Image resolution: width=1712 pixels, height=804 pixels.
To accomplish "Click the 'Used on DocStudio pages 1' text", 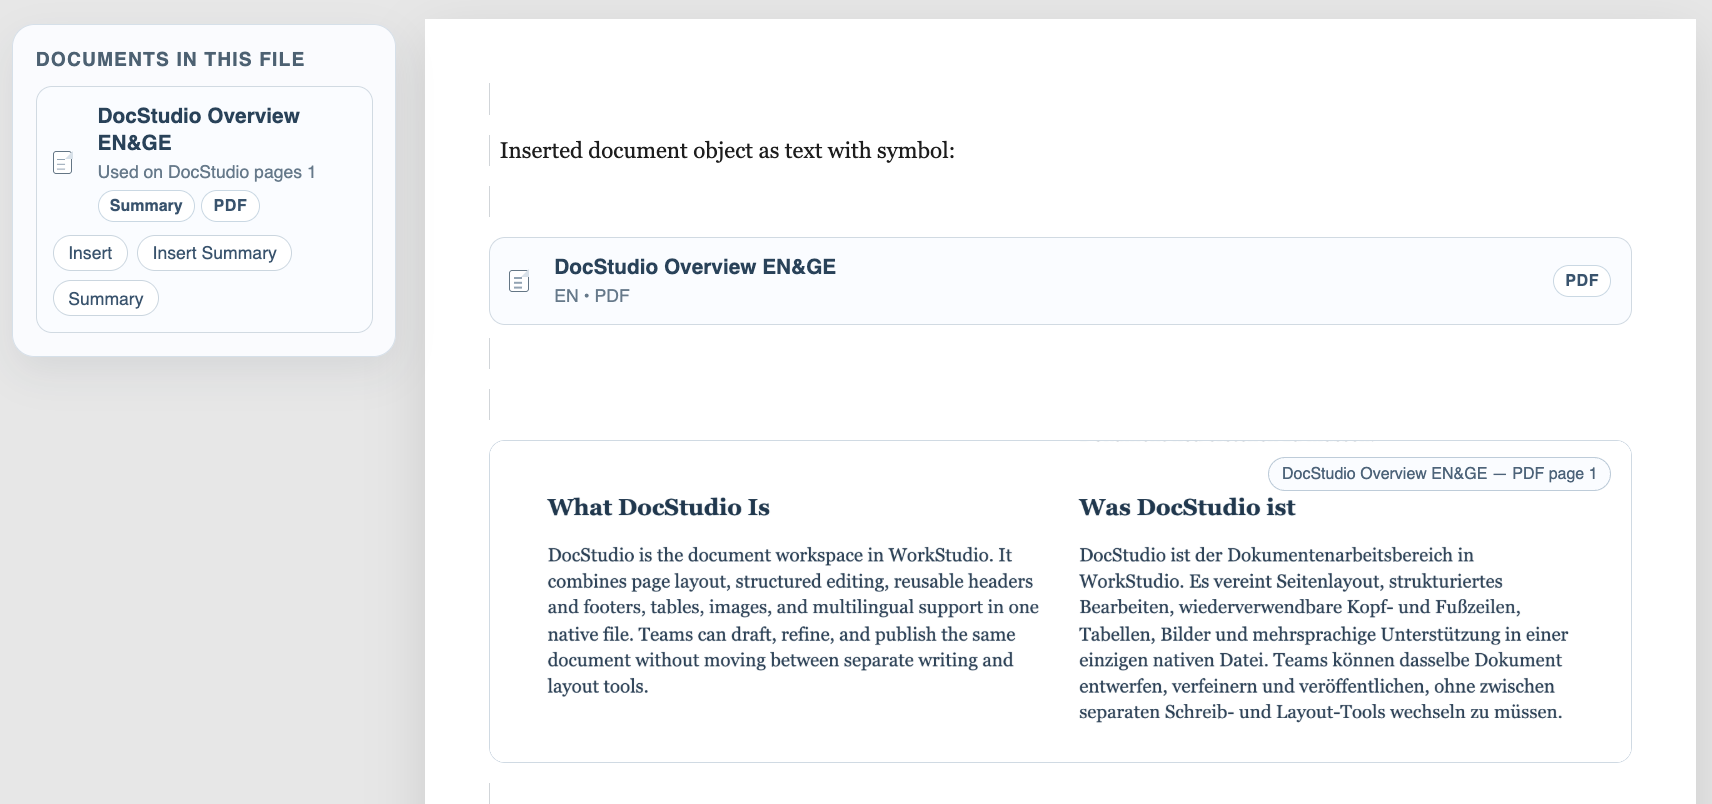I will coord(207,172).
